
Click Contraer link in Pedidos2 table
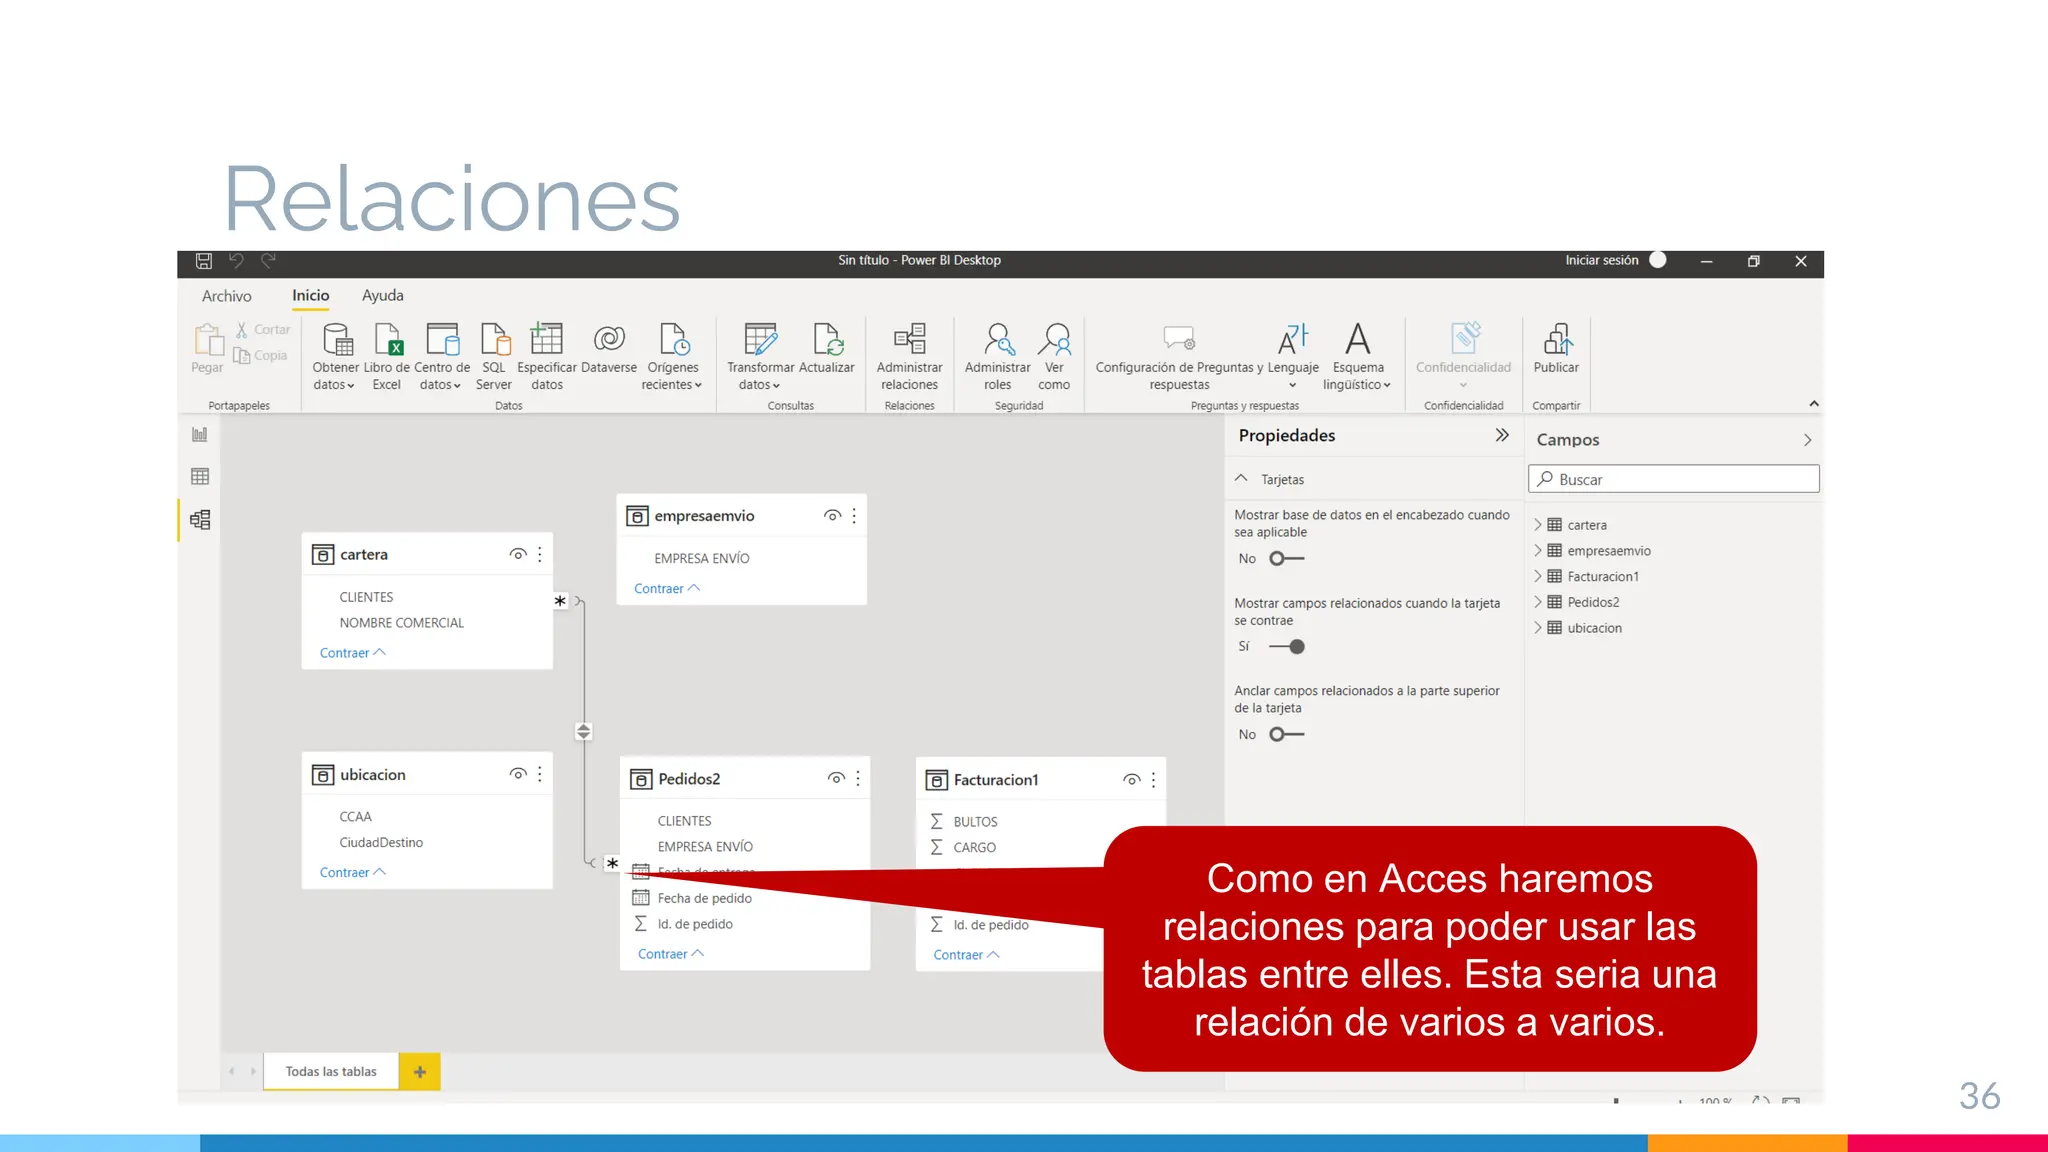671,954
